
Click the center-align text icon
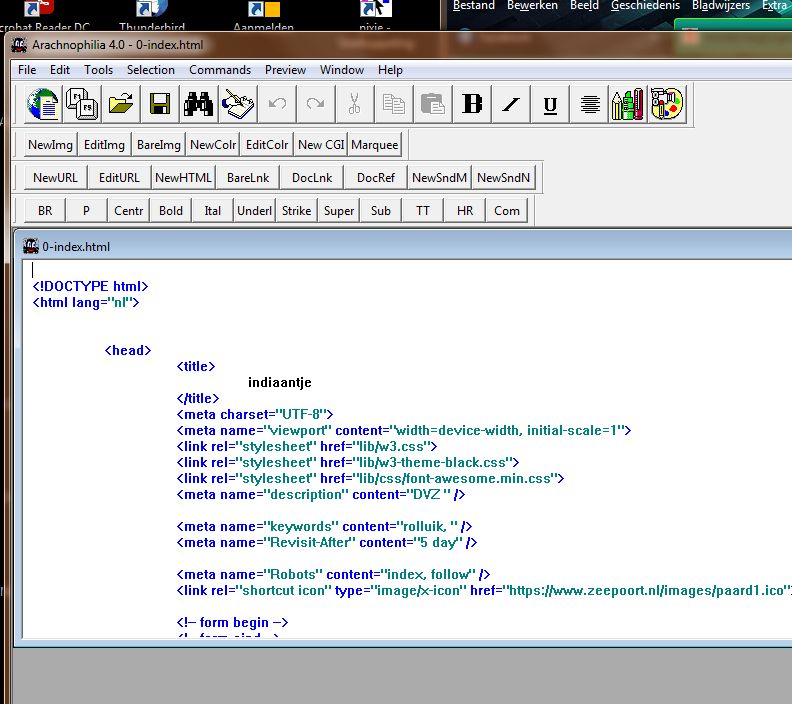point(590,104)
